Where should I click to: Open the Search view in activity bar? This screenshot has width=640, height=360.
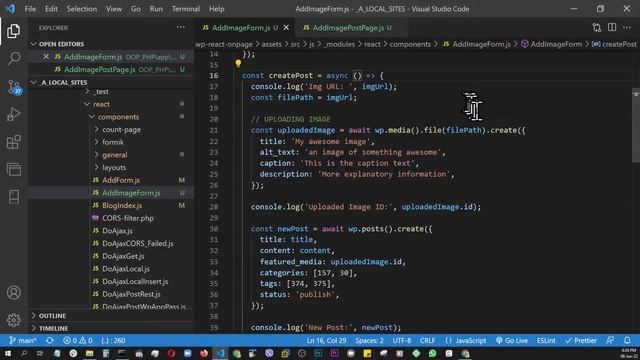[x=13, y=58]
